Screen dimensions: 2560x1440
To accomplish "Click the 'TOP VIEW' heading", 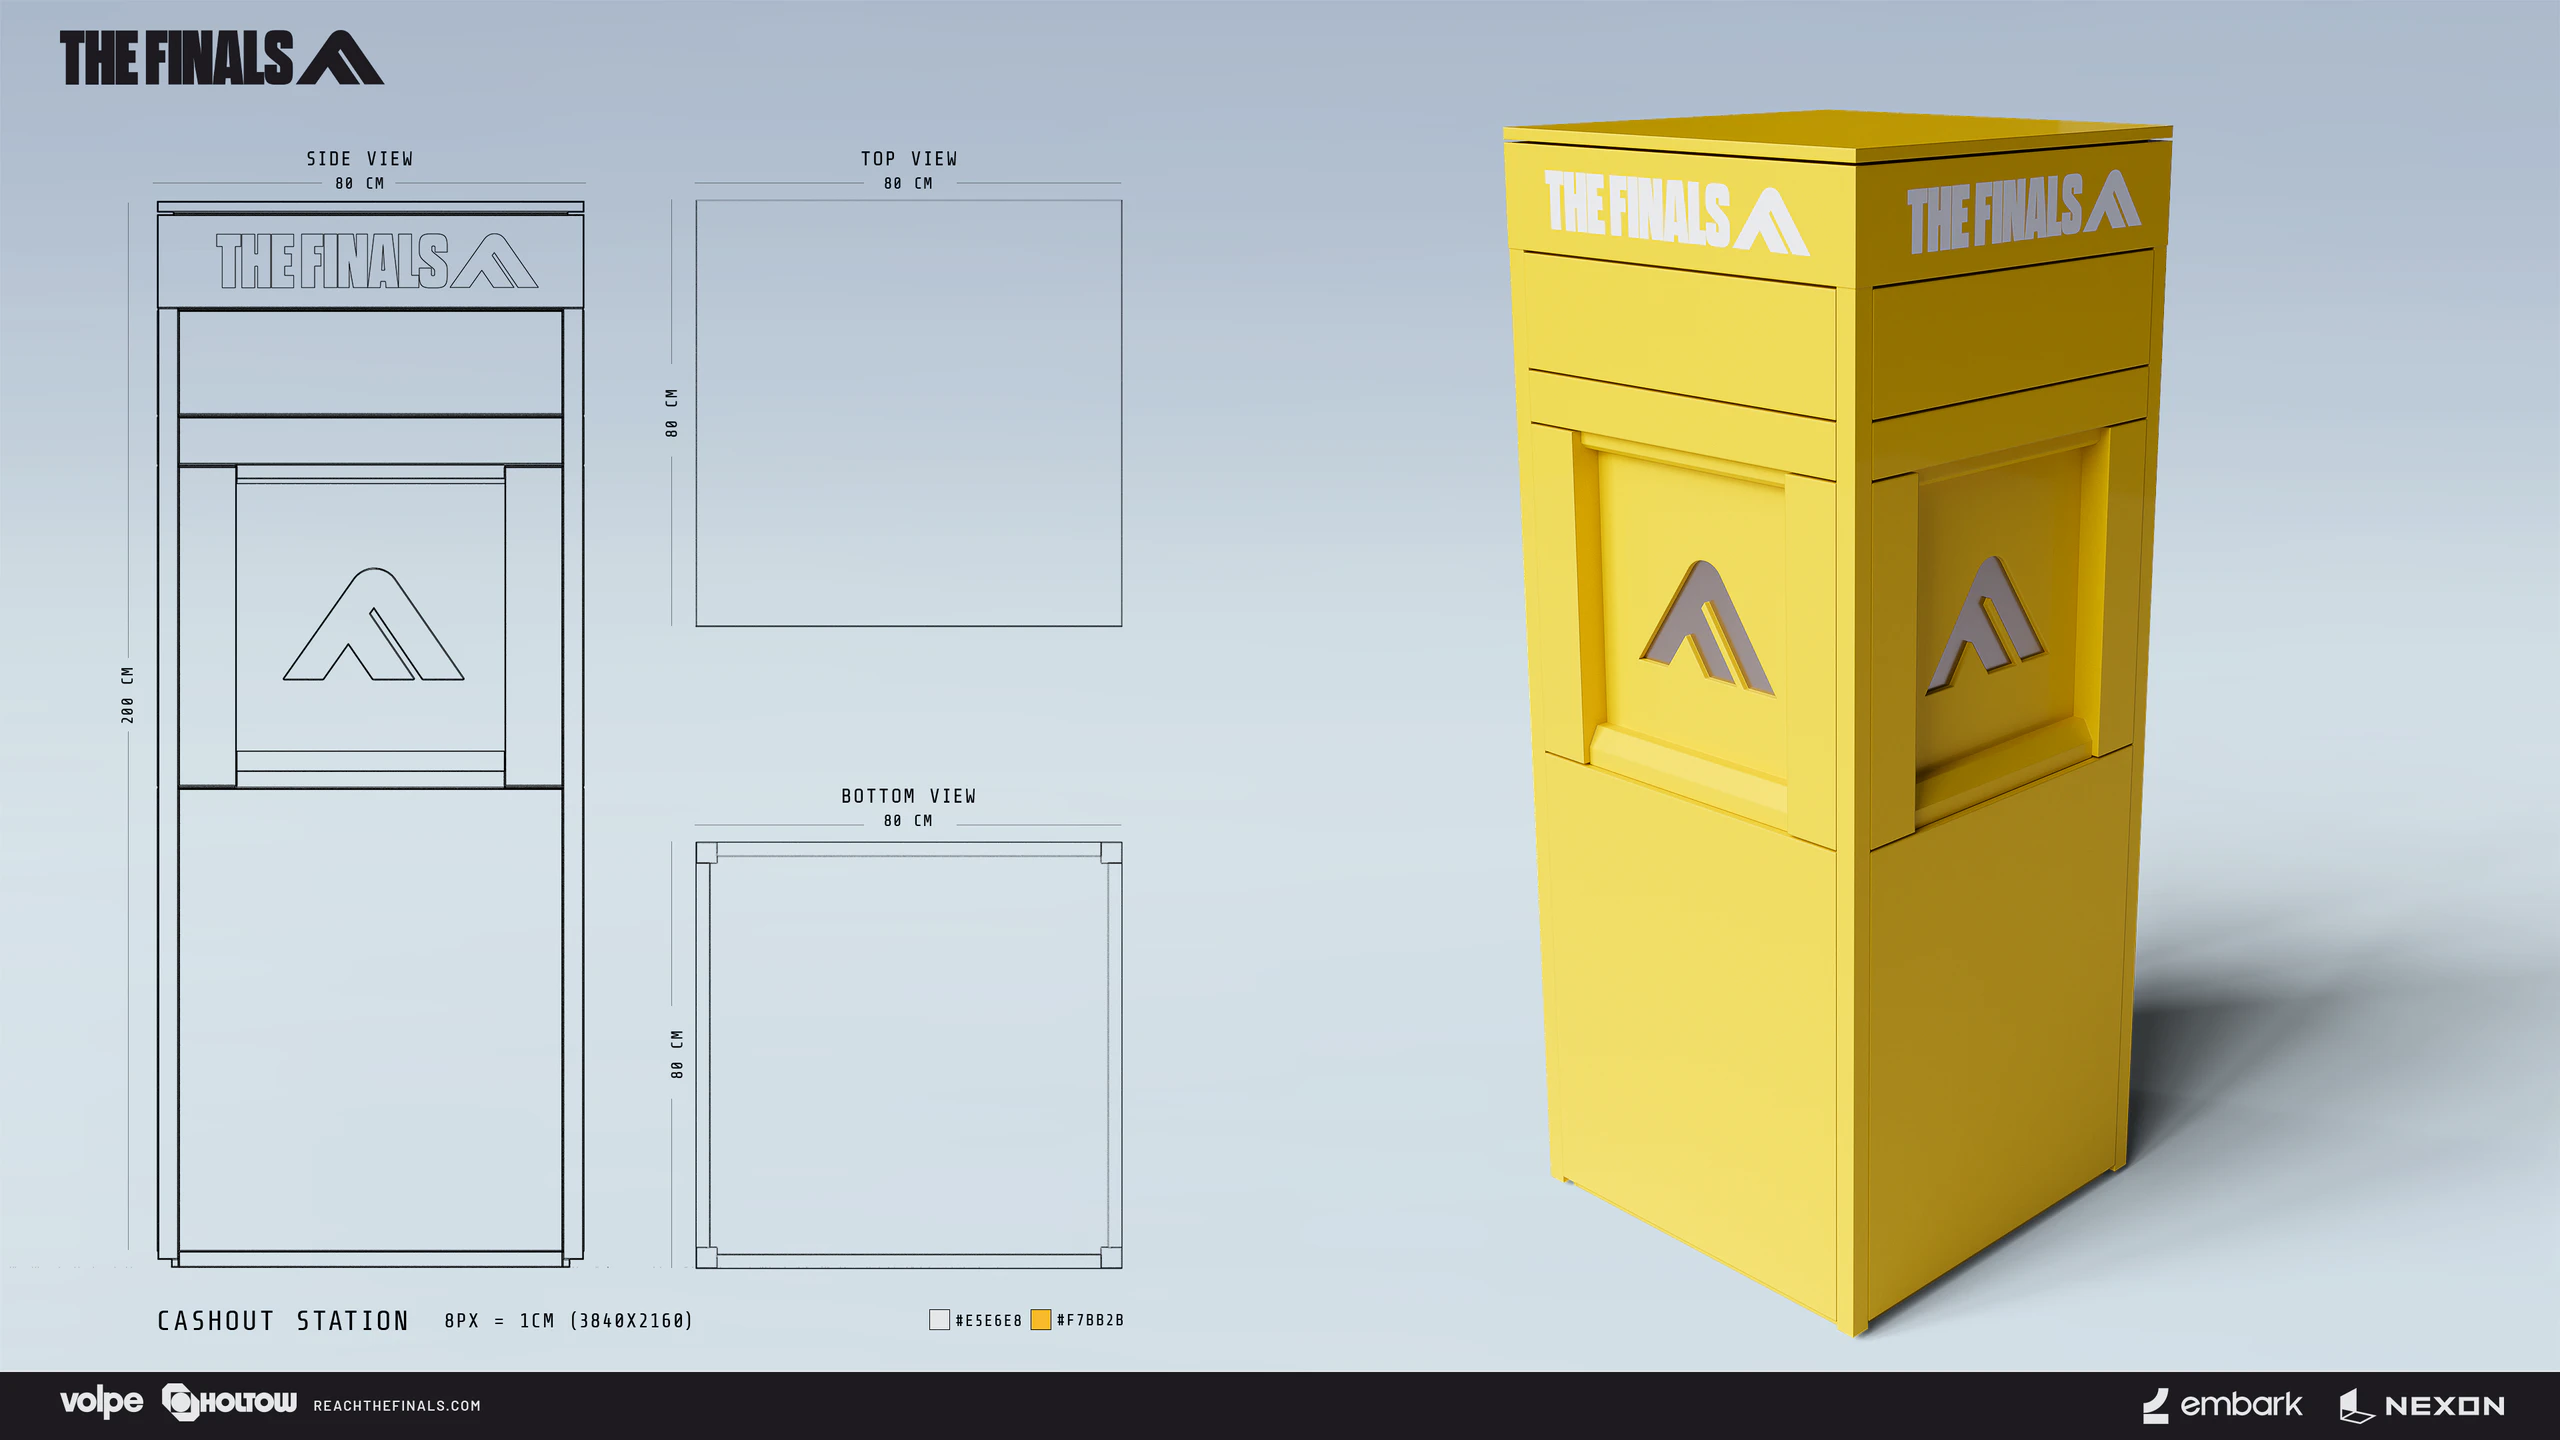I will coord(909,159).
